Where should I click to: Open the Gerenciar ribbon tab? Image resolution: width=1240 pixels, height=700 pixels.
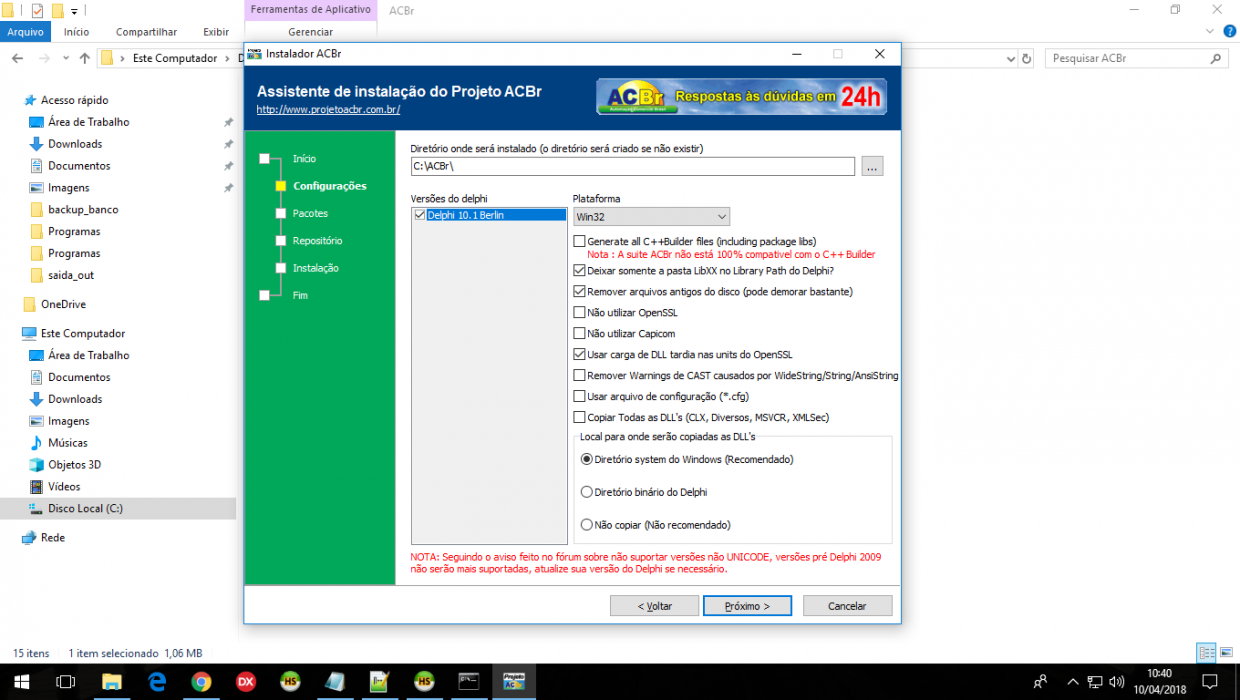[x=311, y=32]
